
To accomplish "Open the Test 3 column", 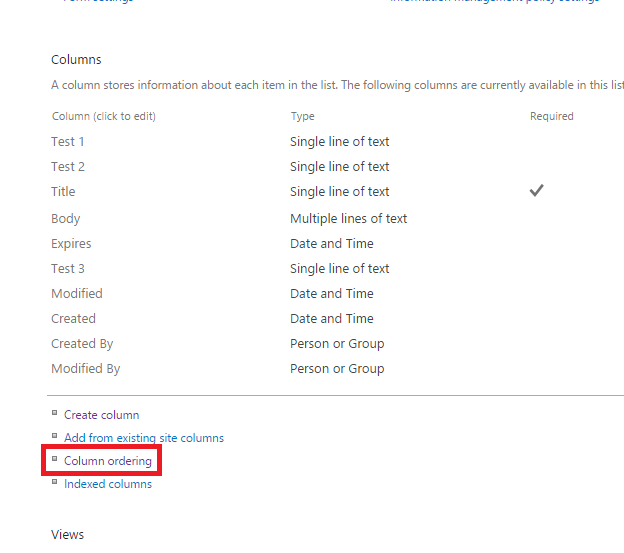I will coord(68,269).
